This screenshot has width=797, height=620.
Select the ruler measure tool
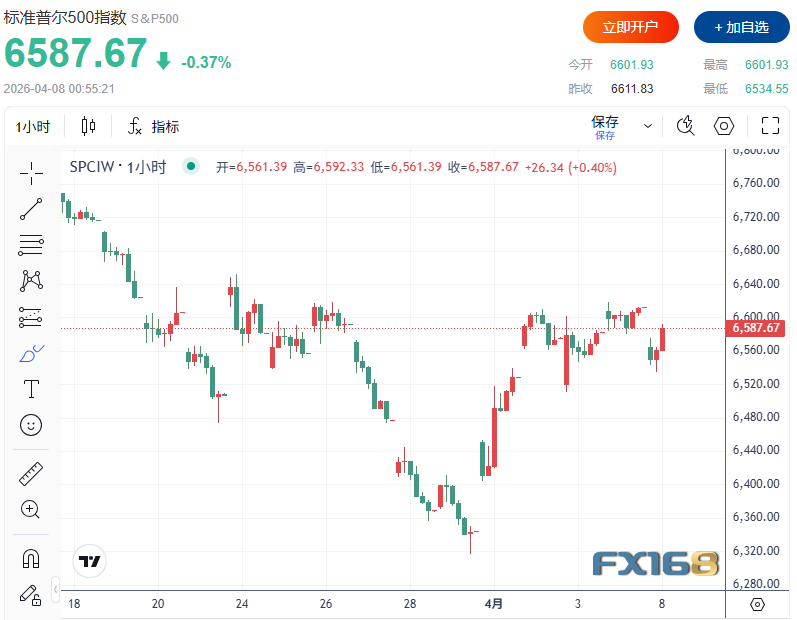(31, 474)
